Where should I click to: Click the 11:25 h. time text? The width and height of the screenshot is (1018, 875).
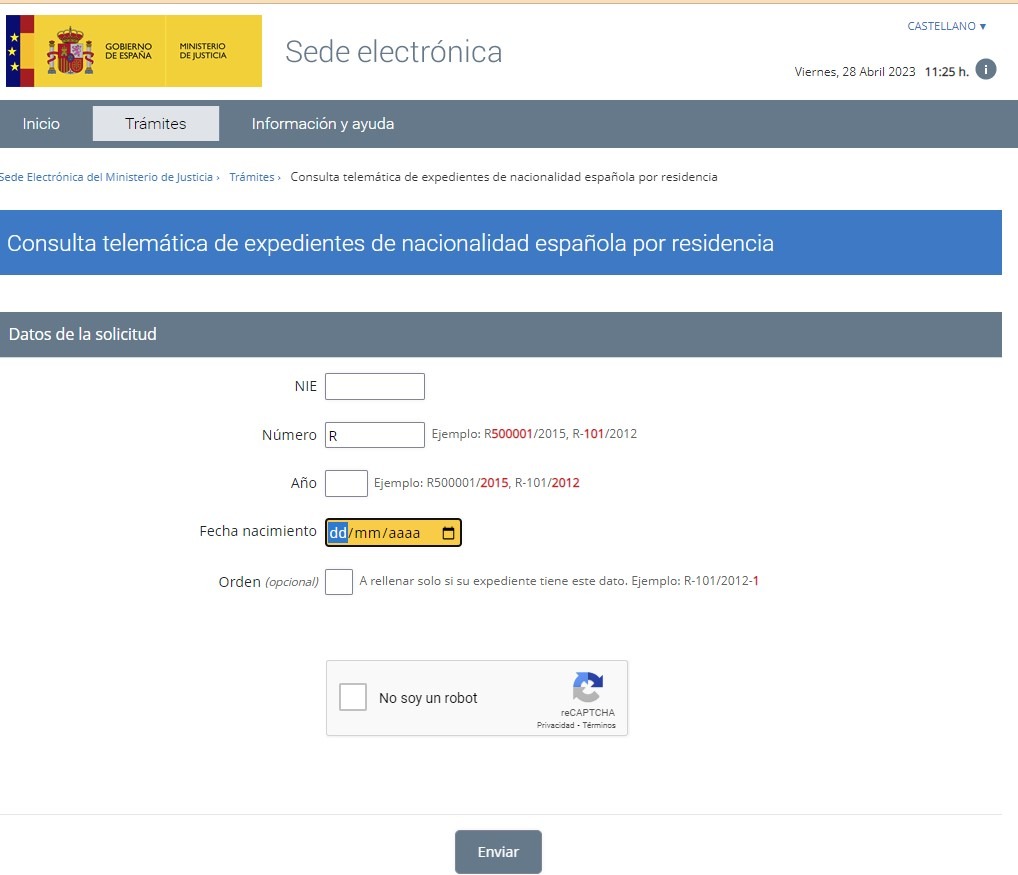tap(947, 72)
